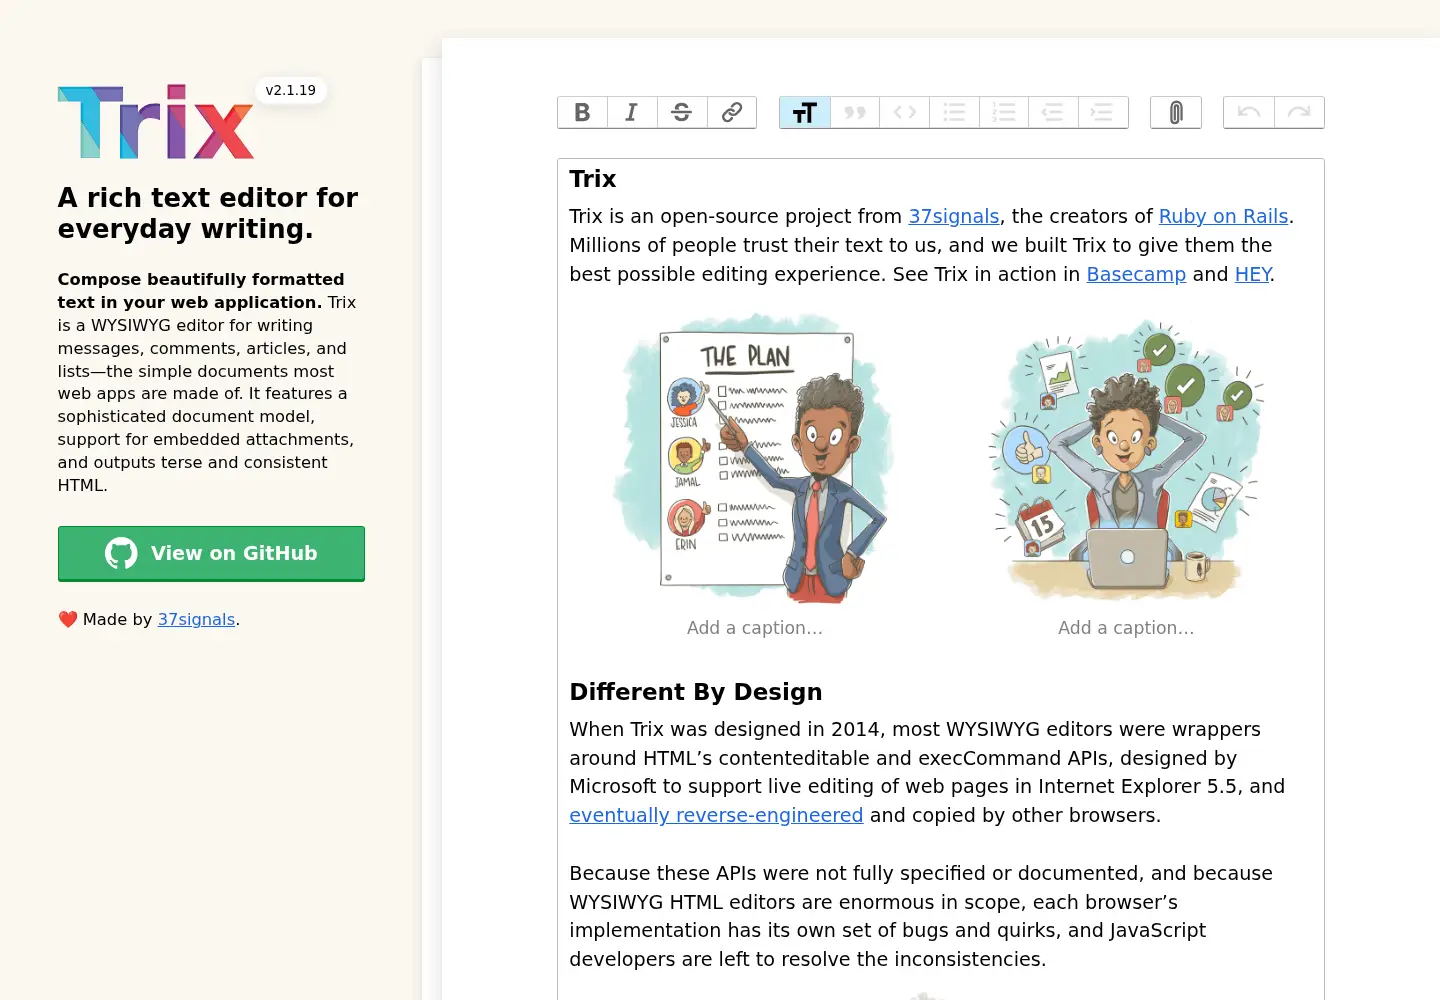Toggle code block formatting
1440x1000 pixels.
pyautogui.click(x=905, y=112)
